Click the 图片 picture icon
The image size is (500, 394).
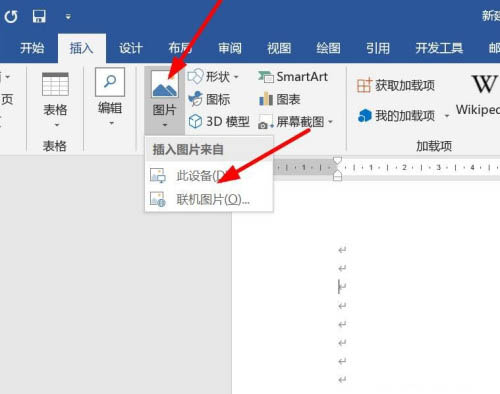coord(165,84)
